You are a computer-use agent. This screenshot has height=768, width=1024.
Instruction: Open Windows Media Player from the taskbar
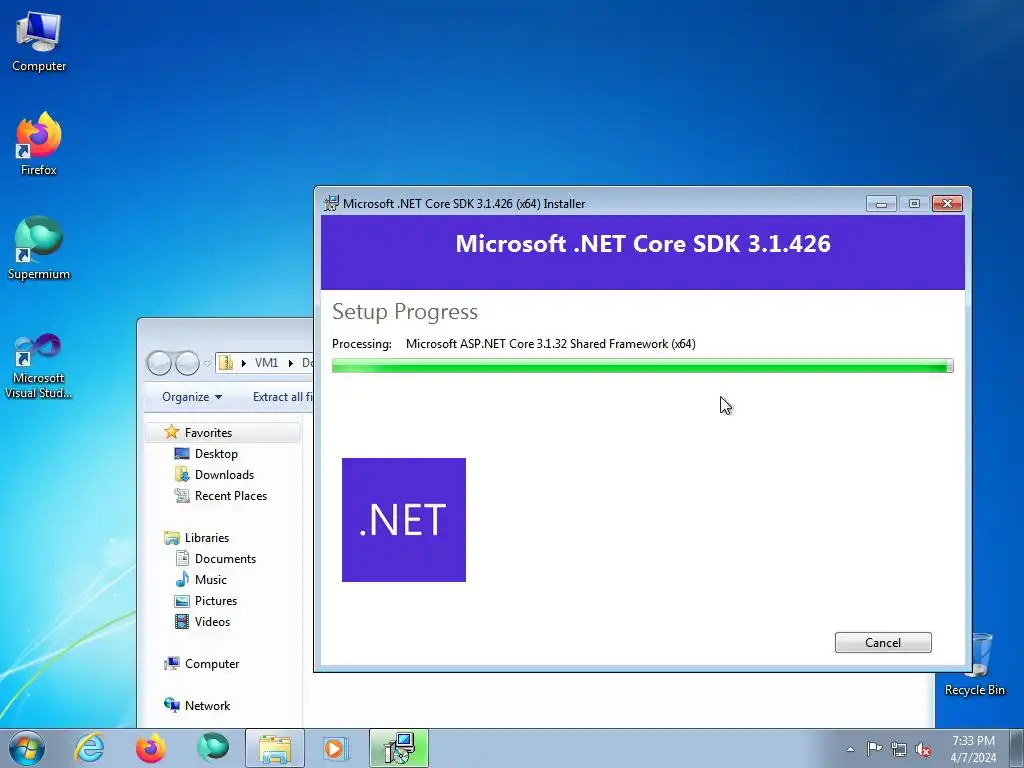[336, 748]
